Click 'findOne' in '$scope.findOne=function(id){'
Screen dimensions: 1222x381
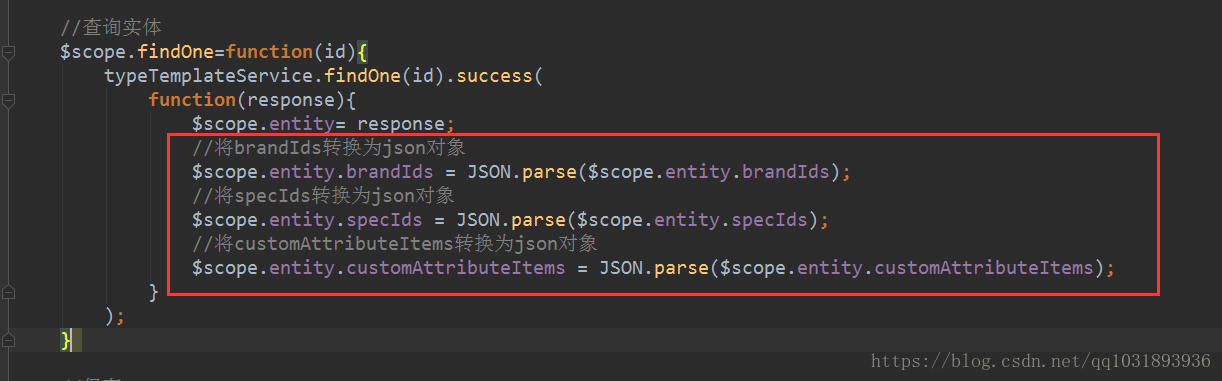[176, 51]
